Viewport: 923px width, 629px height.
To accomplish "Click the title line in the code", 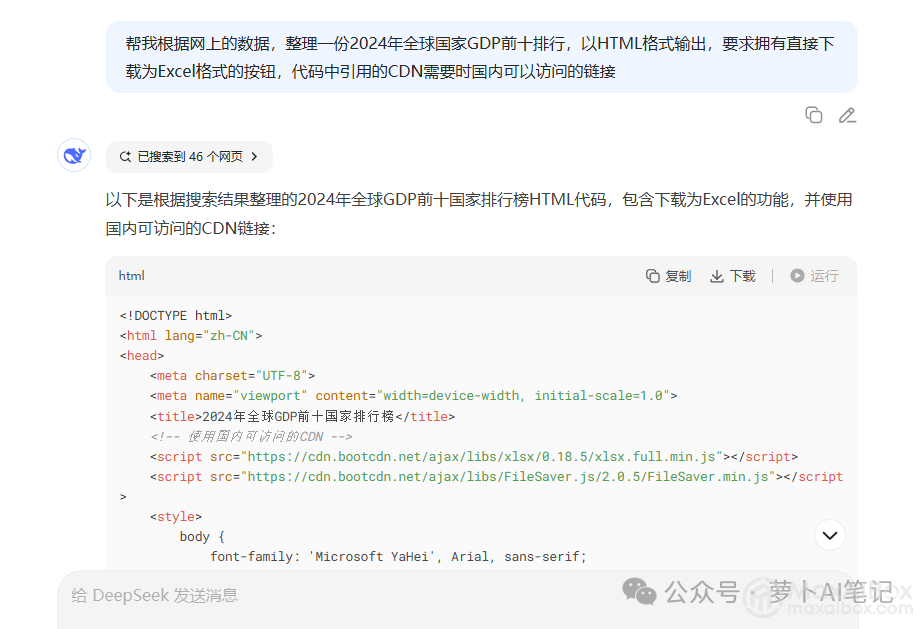I will coord(302,416).
